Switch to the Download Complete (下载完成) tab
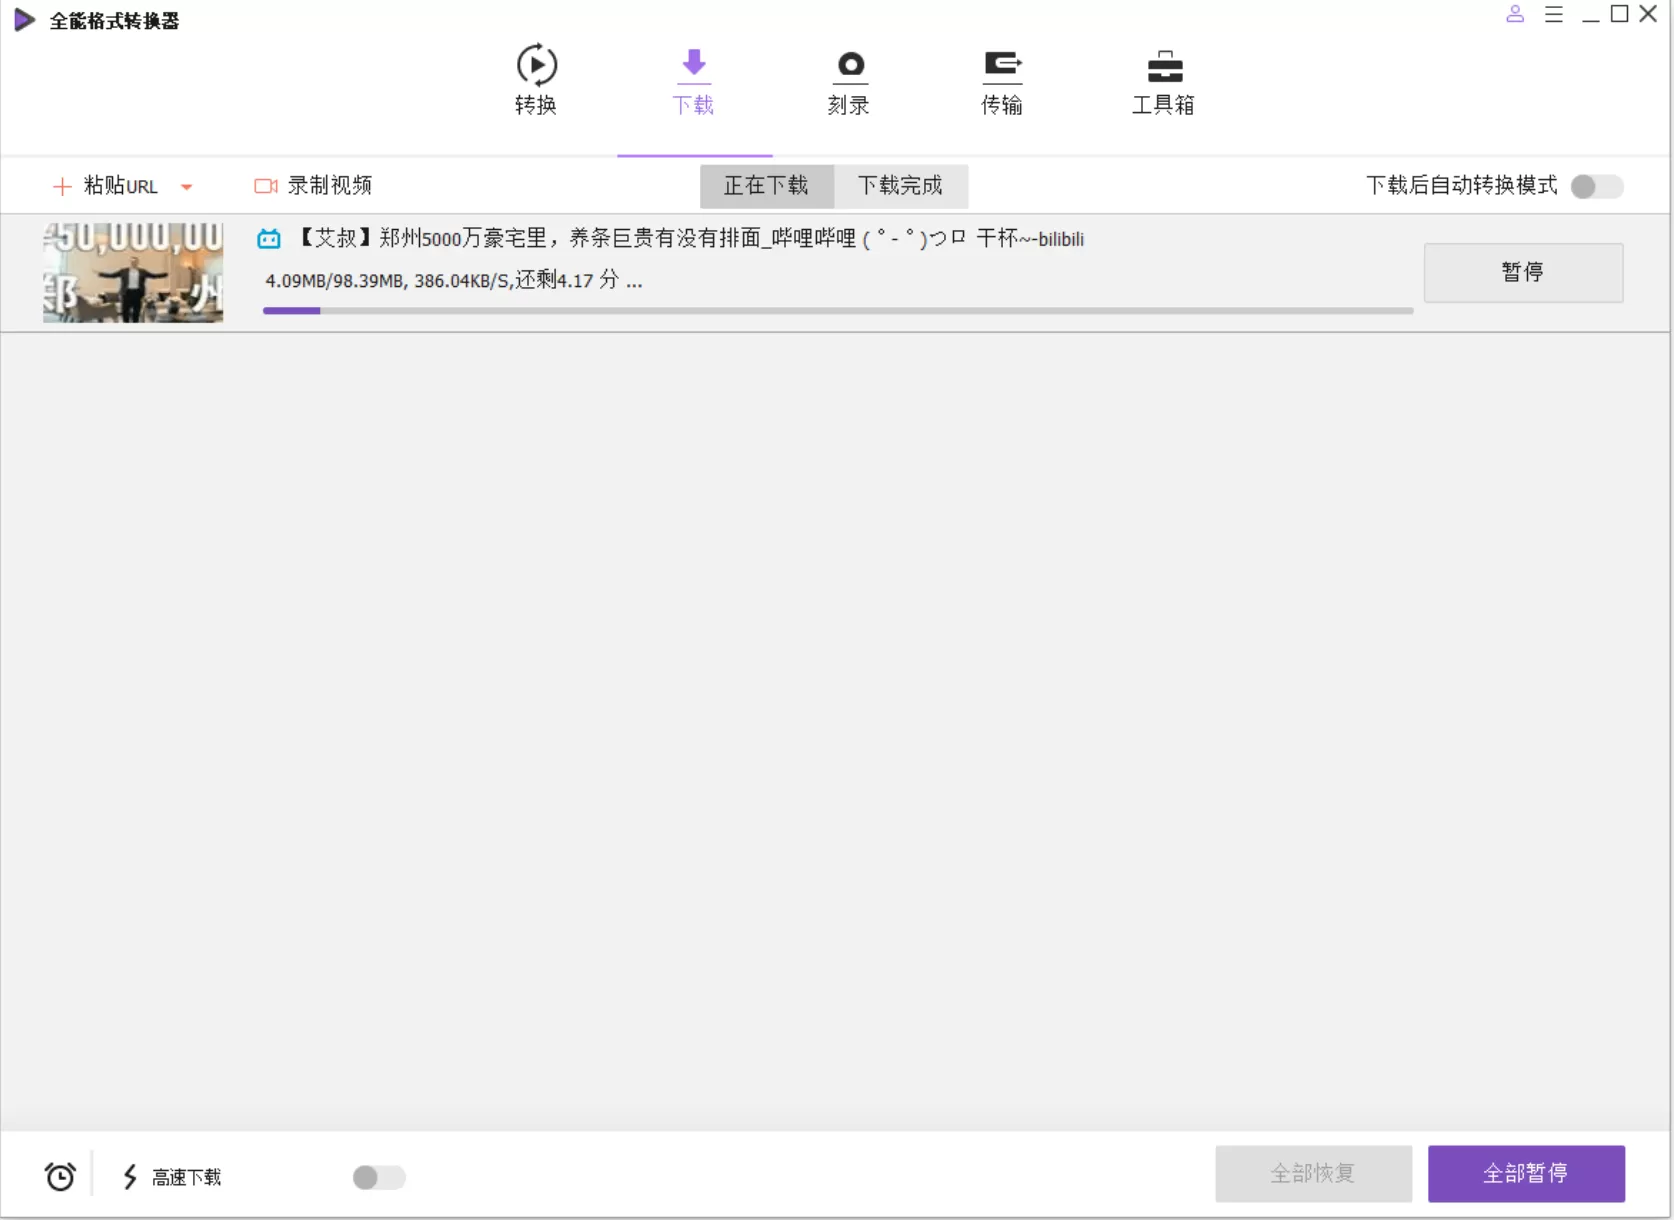This screenshot has height=1220, width=1674. pos(900,186)
